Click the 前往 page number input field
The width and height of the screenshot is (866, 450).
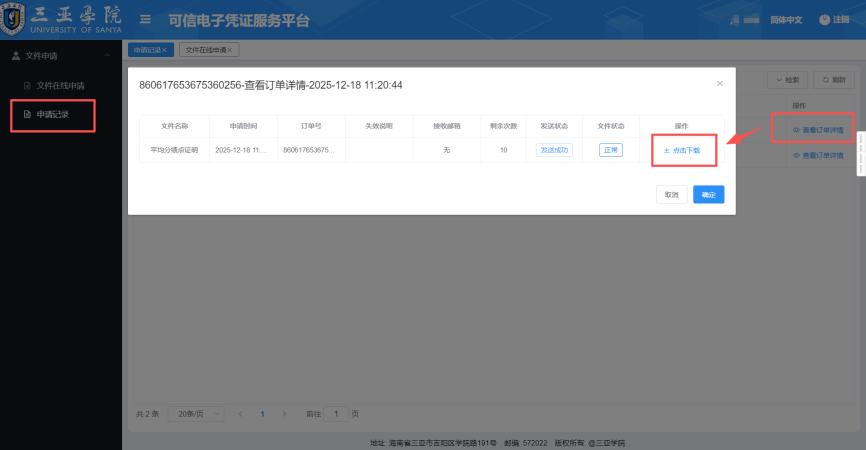pyautogui.click(x=336, y=413)
